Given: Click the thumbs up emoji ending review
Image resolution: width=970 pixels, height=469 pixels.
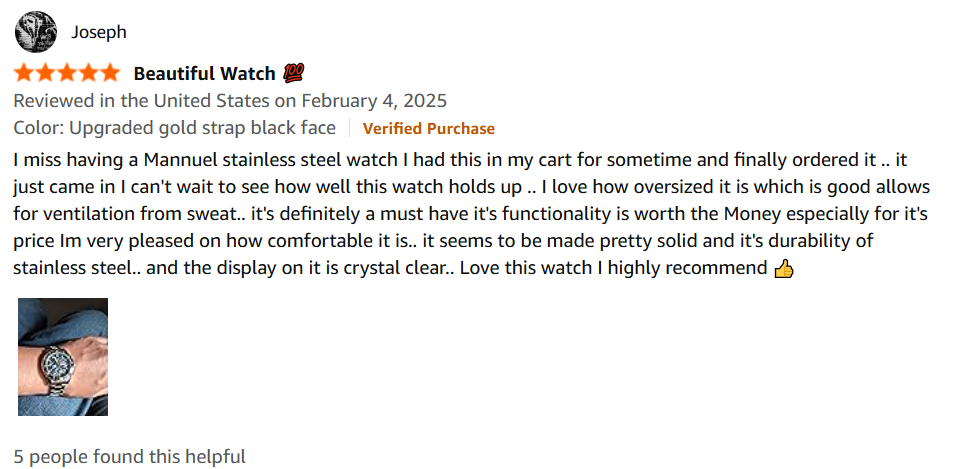Looking at the screenshot, I should pyautogui.click(x=784, y=268).
